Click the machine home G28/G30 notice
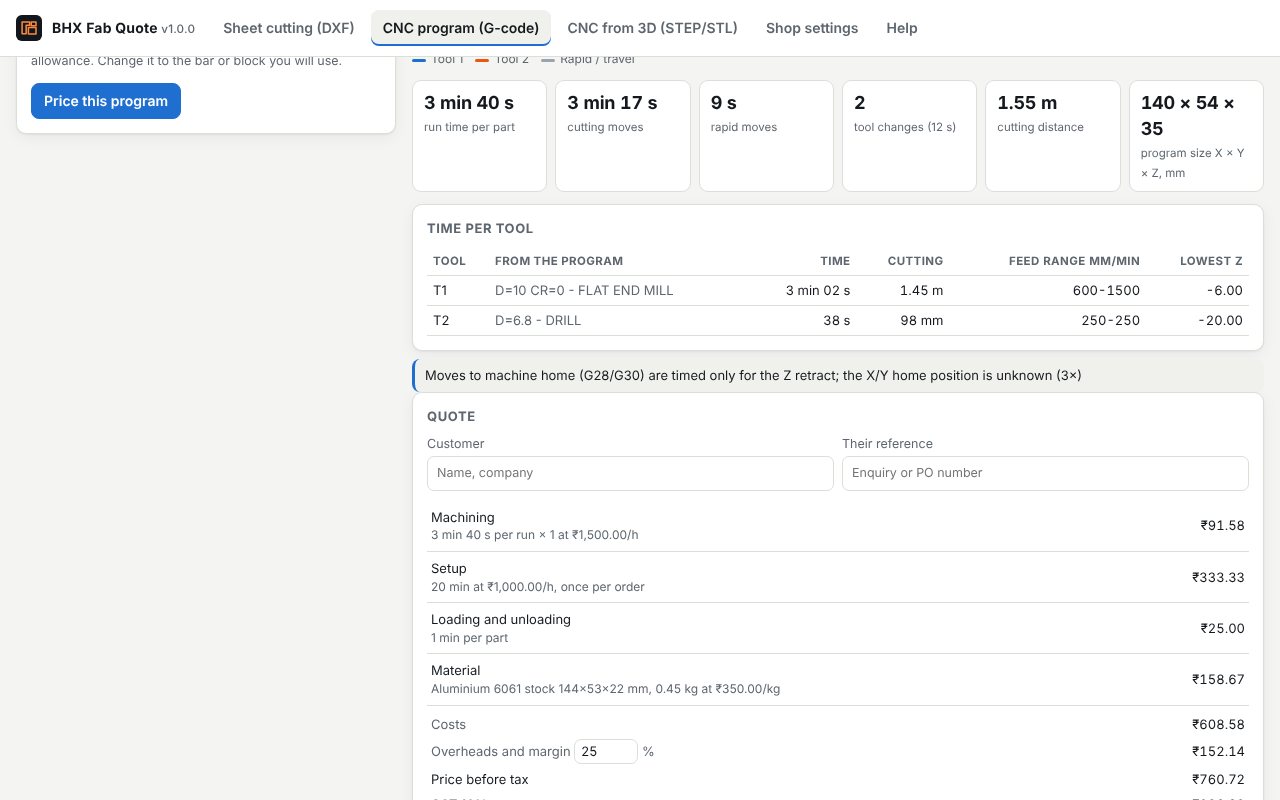 (838, 376)
